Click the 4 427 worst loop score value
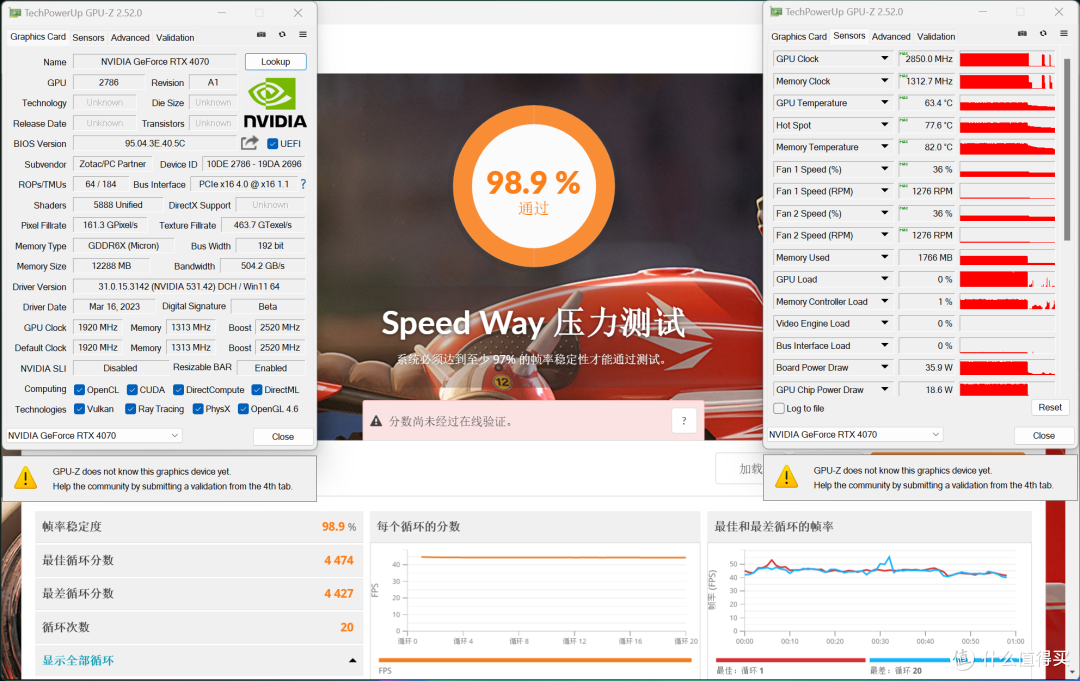Viewport: 1080px width, 681px height. point(338,594)
